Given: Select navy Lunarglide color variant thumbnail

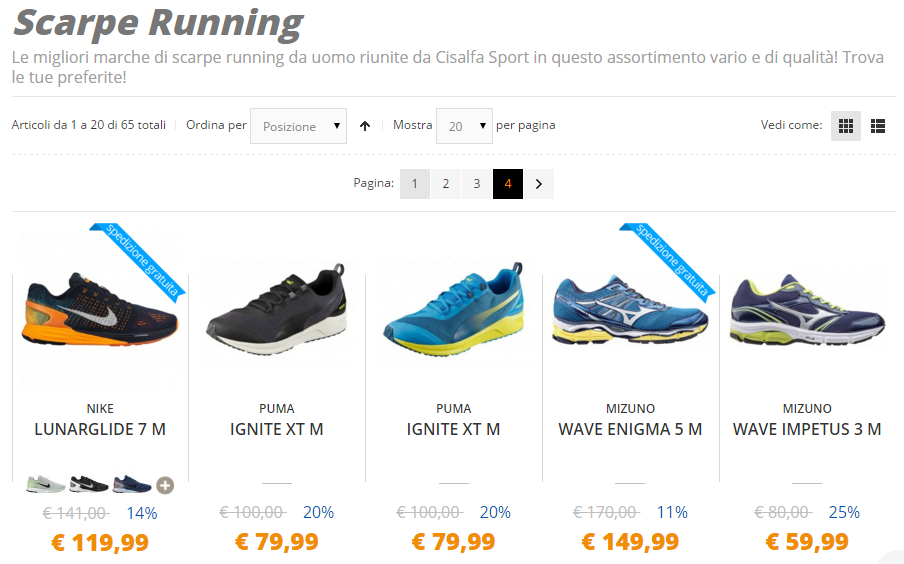Looking at the screenshot, I should [x=132, y=484].
